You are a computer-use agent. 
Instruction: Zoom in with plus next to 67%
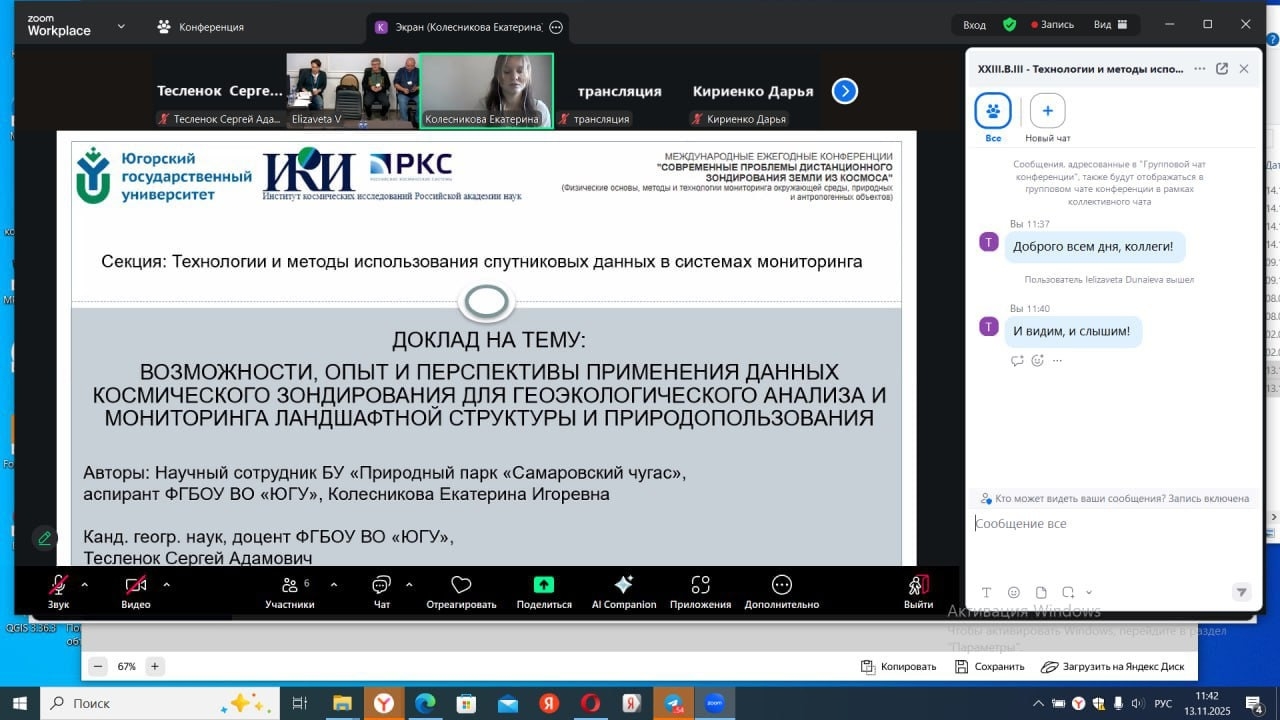tap(154, 666)
